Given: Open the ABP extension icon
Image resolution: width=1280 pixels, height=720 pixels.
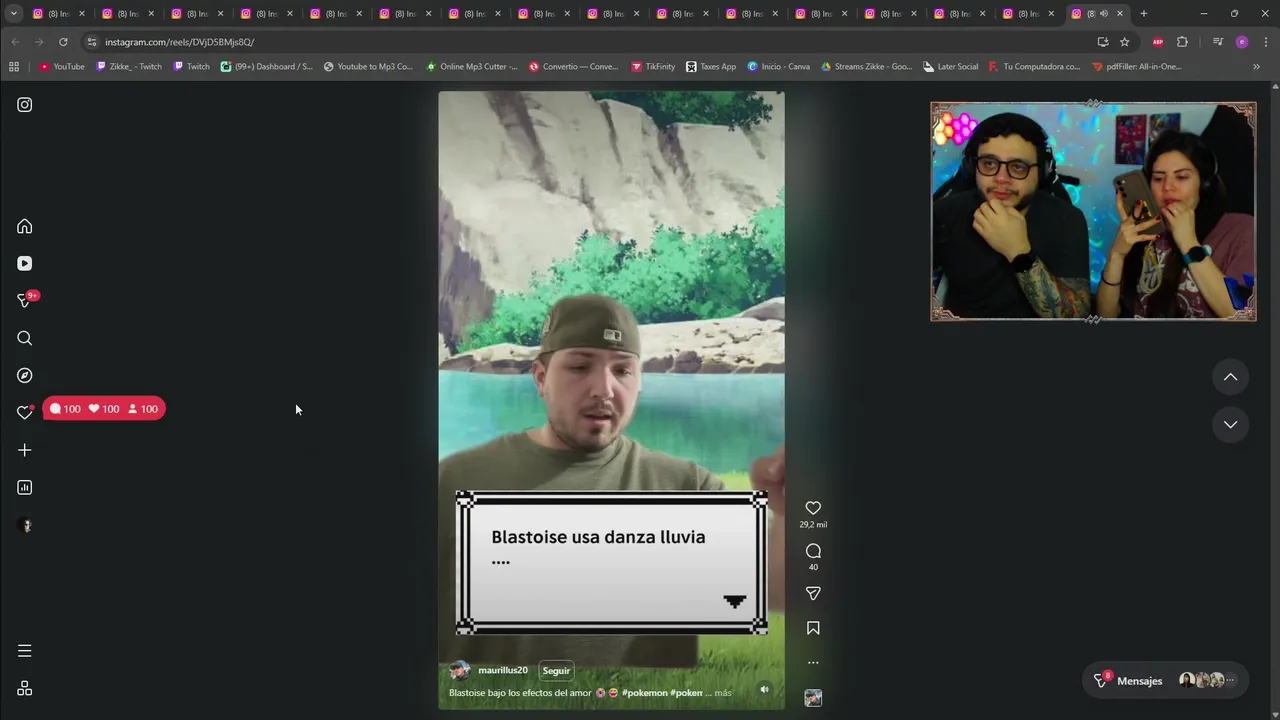Looking at the screenshot, I should [x=1158, y=42].
